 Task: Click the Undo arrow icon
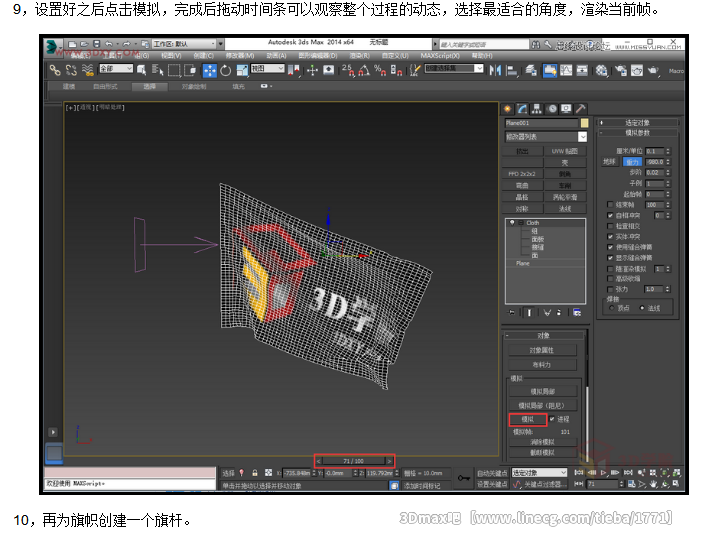(109, 44)
